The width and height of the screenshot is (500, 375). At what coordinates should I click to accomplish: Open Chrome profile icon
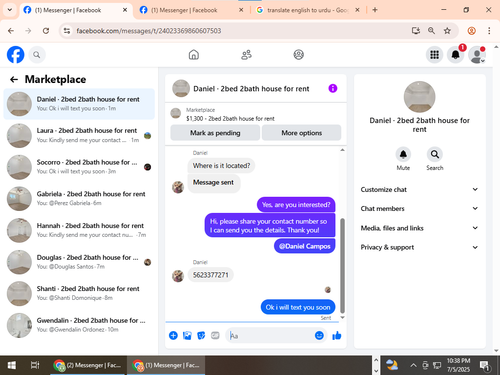pos(471,31)
